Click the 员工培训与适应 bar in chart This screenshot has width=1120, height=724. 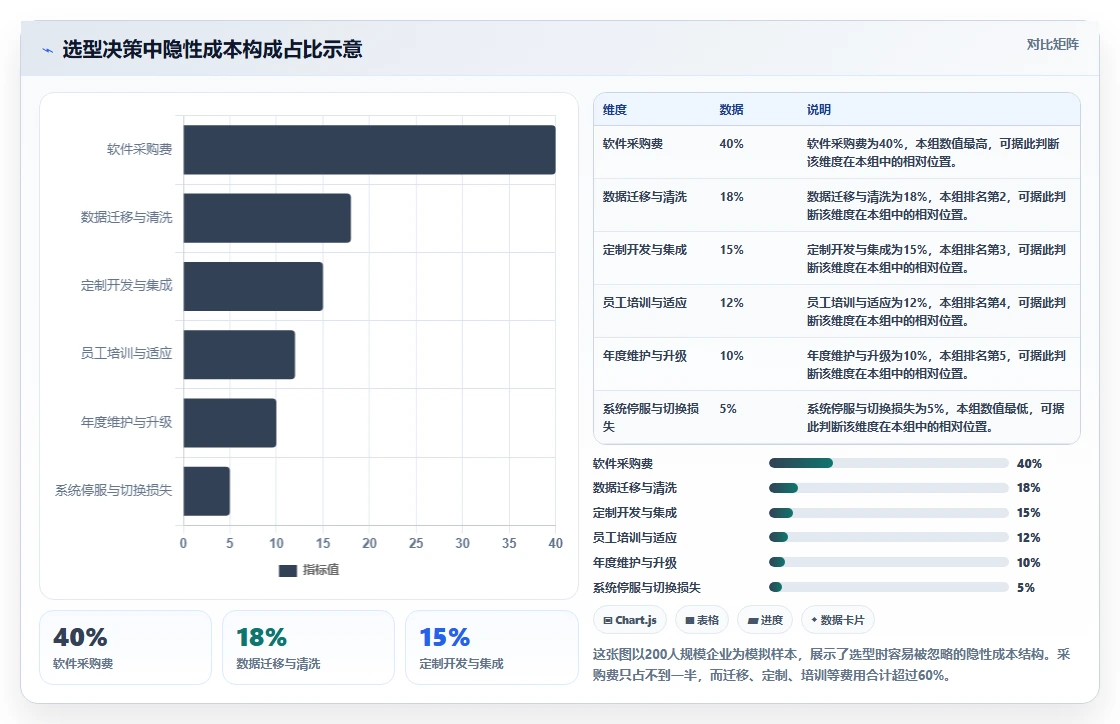[239, 354]
